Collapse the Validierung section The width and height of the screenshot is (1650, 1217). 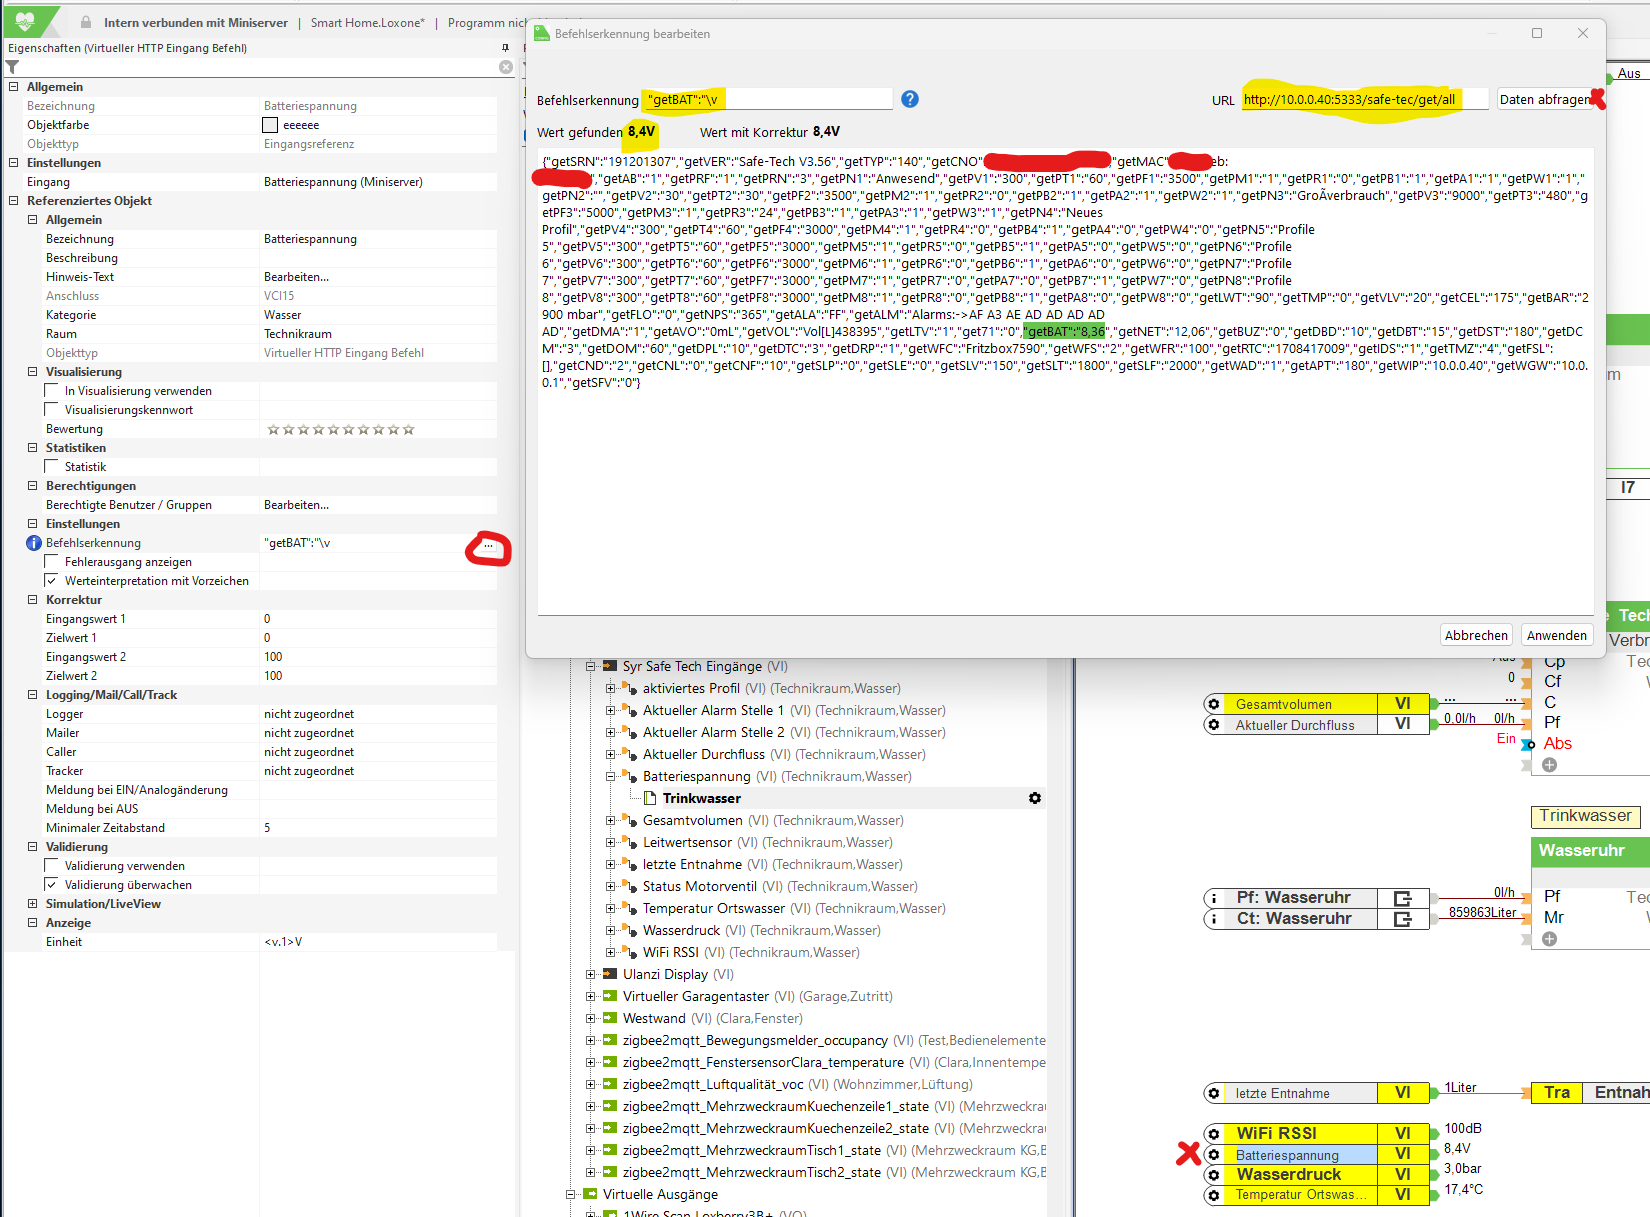pyautogui.click(x=33, y=847)
